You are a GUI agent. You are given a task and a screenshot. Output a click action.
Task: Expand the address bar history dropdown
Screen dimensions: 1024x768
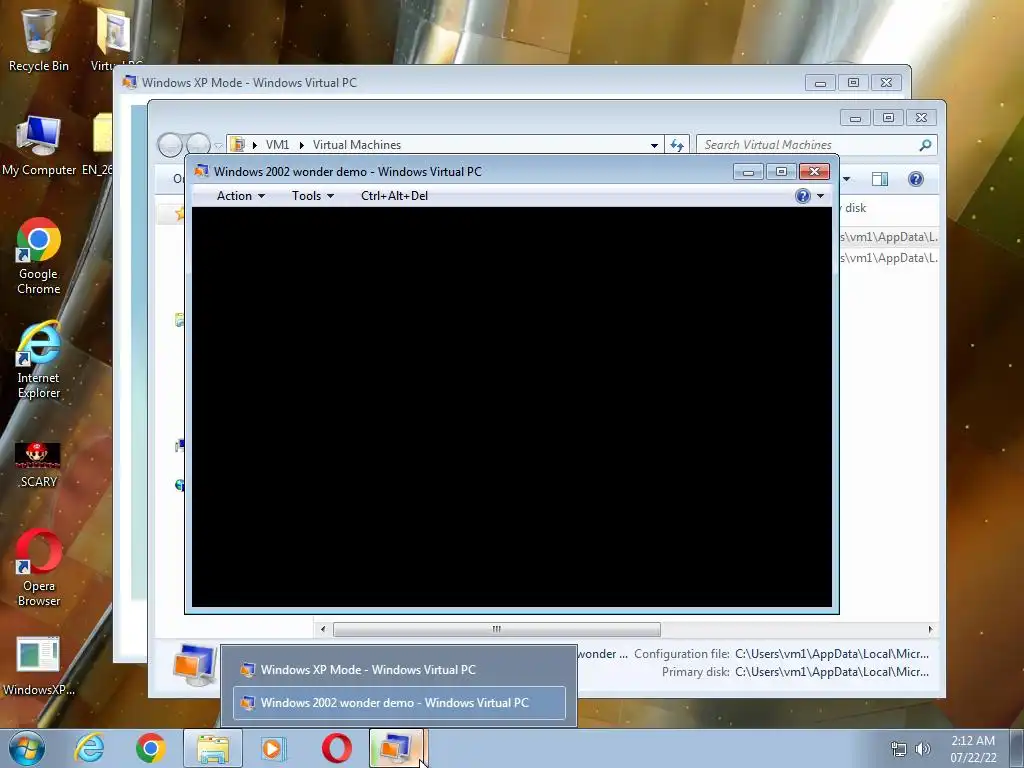pos(654,145)
